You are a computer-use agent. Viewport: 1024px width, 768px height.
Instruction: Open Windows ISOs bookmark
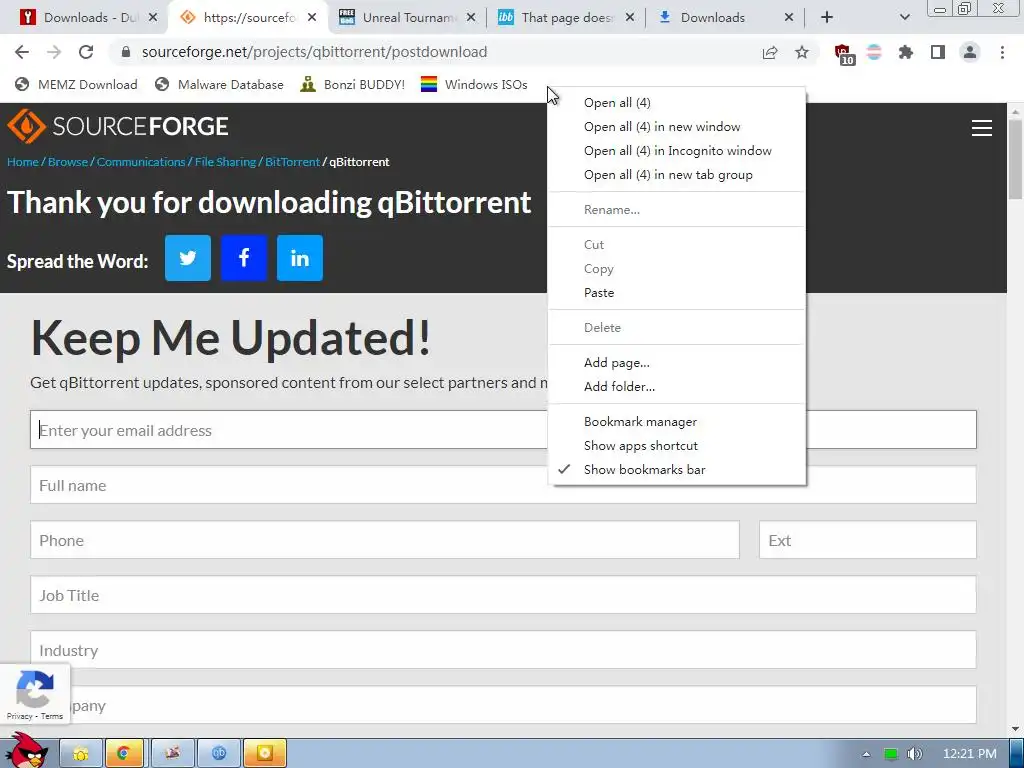tap(474, 84)
